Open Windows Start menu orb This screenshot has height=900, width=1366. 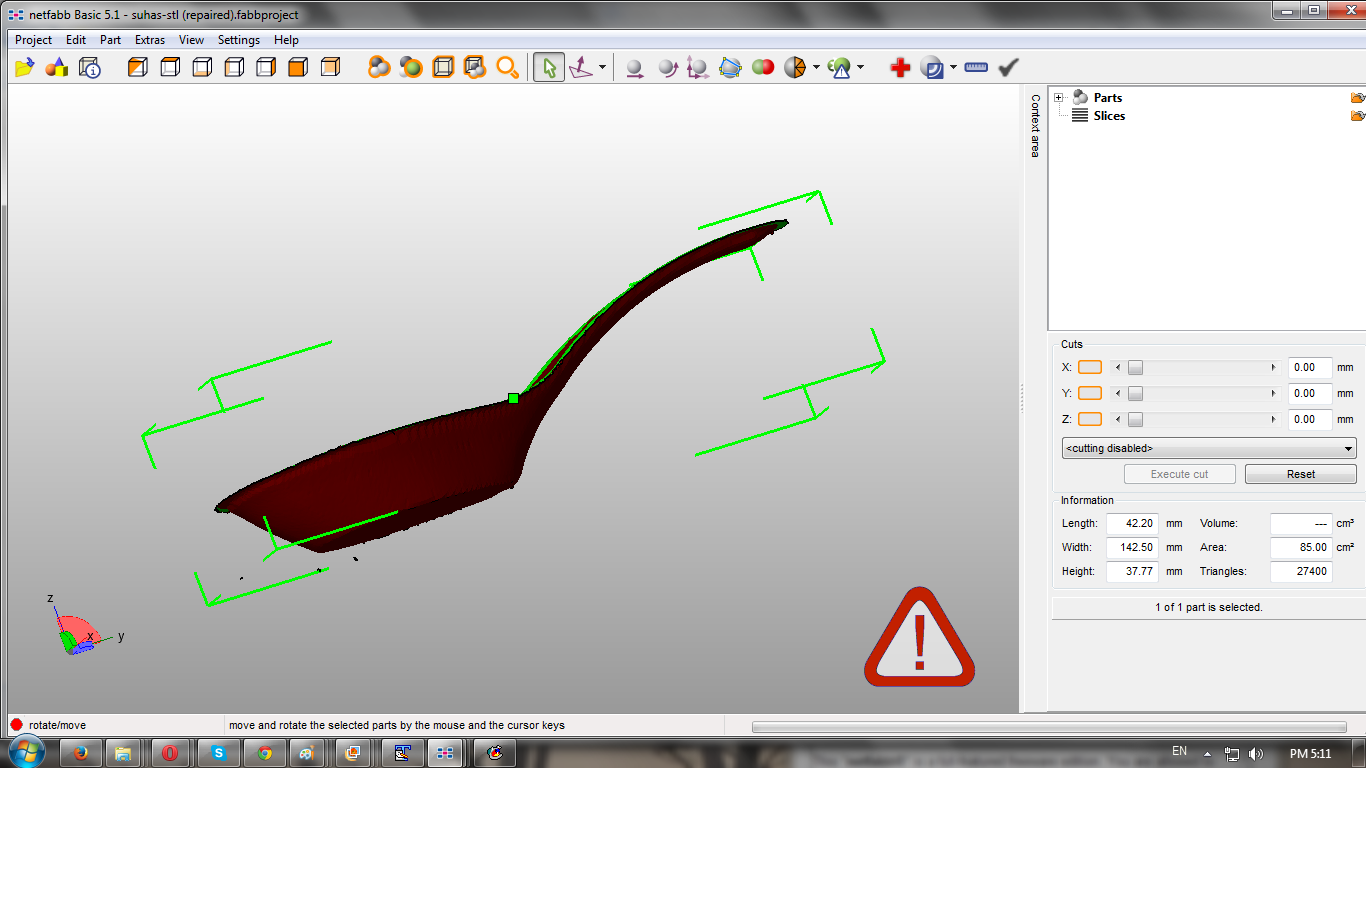click(x=27, y=752)
